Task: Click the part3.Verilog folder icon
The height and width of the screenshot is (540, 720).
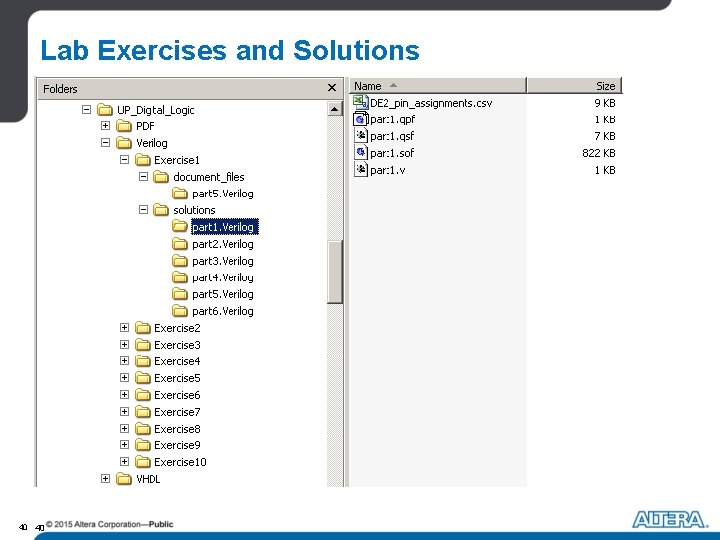Action: pos(180,261)
